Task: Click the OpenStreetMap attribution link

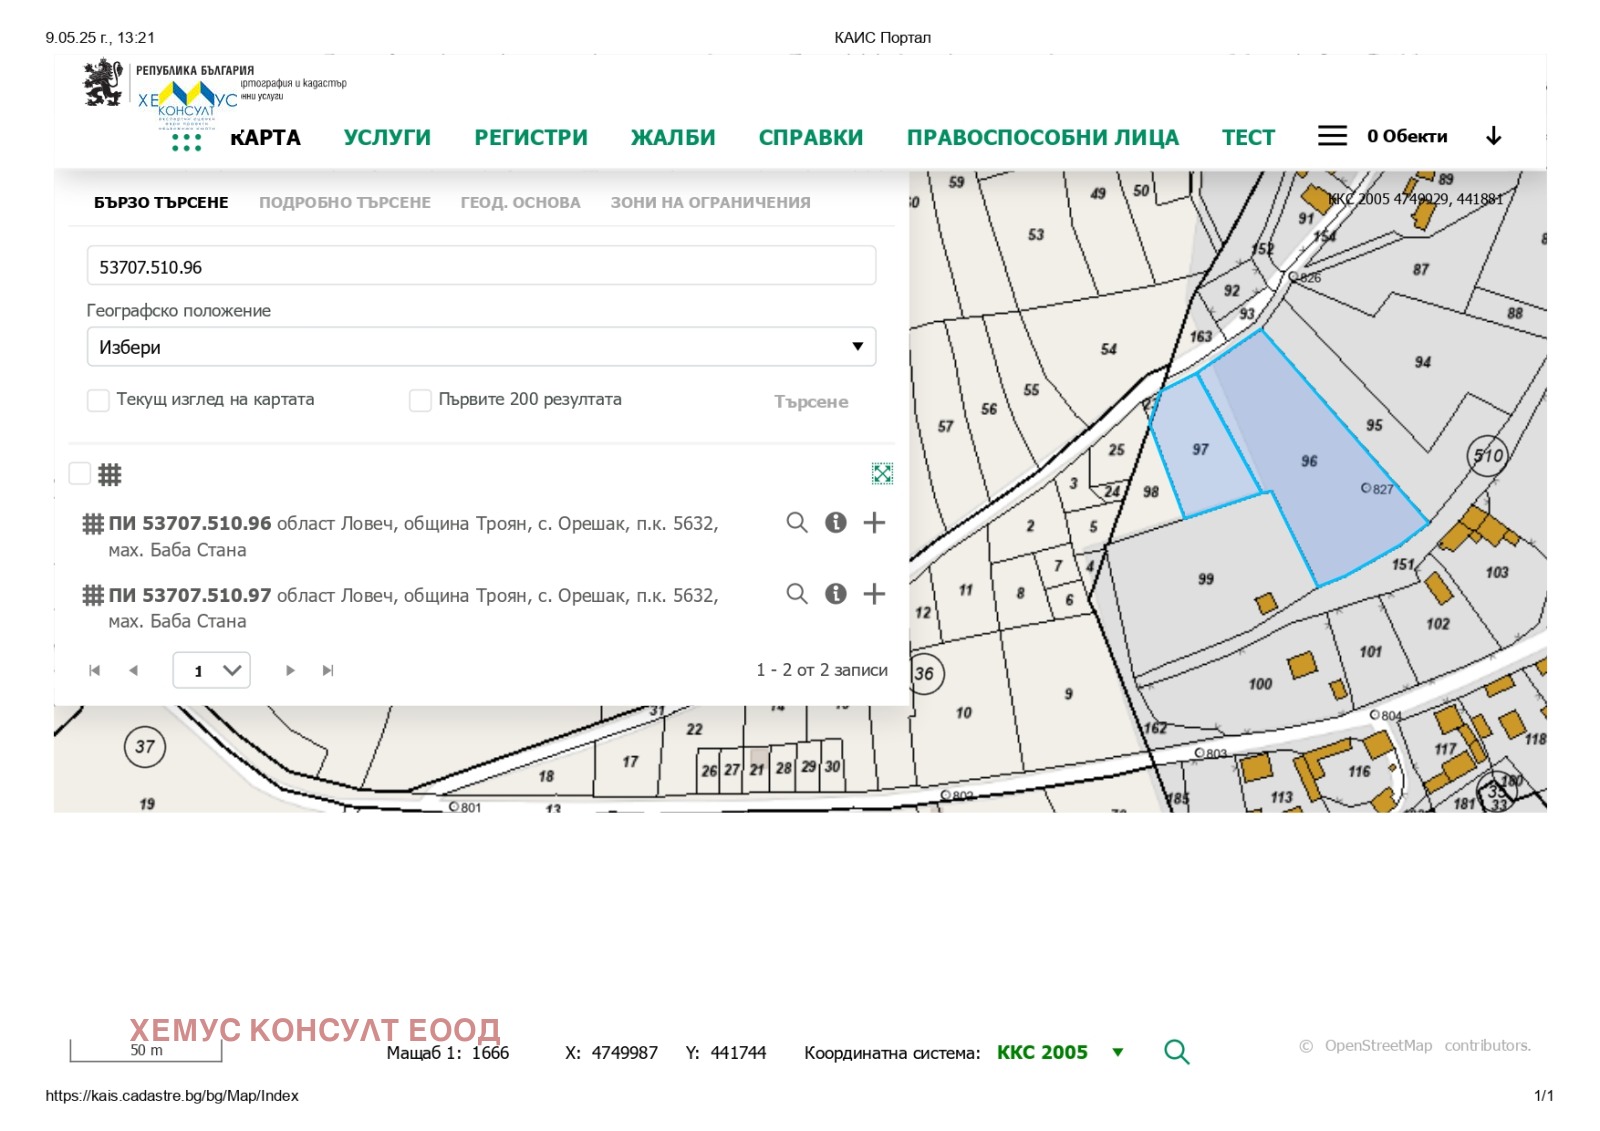Action: (x=1378, y=1045)
